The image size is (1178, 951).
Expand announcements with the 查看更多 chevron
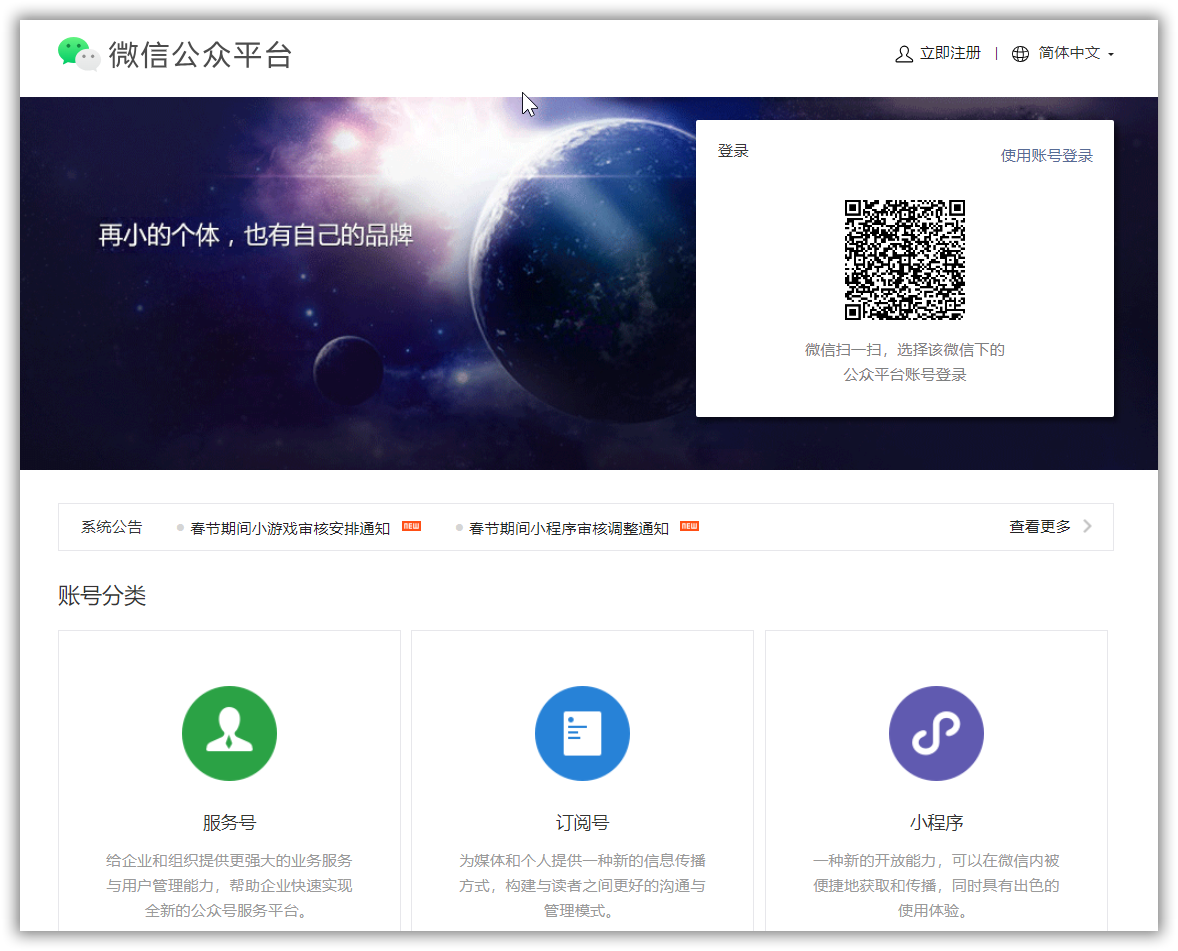1087,526
